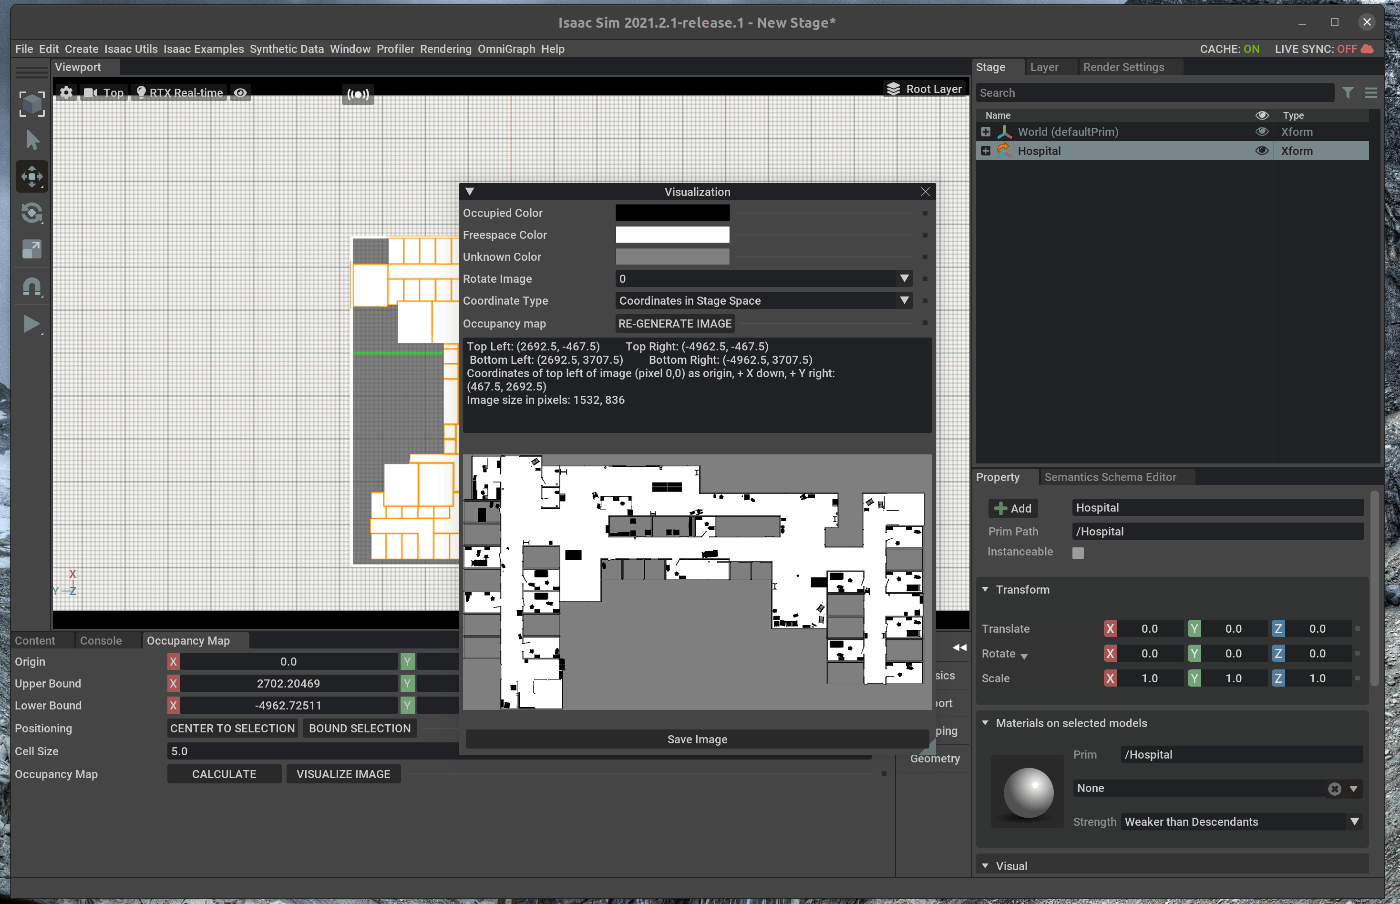Screen dimensions: 1400x904
Task: Open the Stage panel options hamburger menu
Action: 1371,93
